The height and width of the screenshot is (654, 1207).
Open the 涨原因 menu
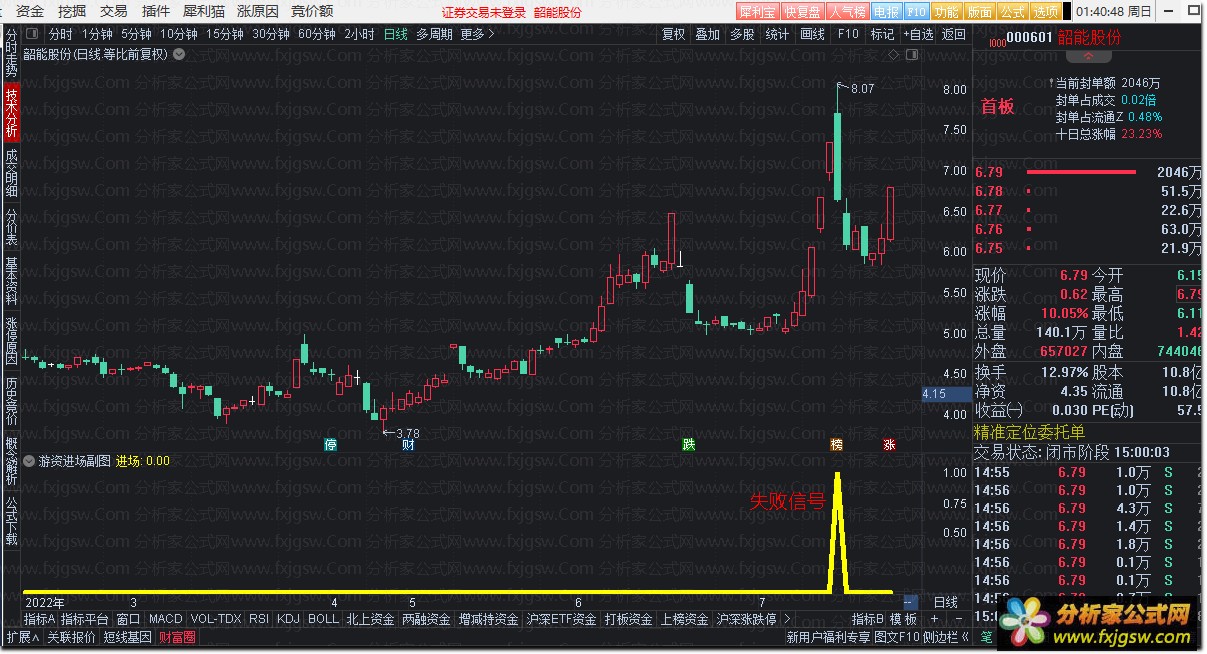click(257, 11)
